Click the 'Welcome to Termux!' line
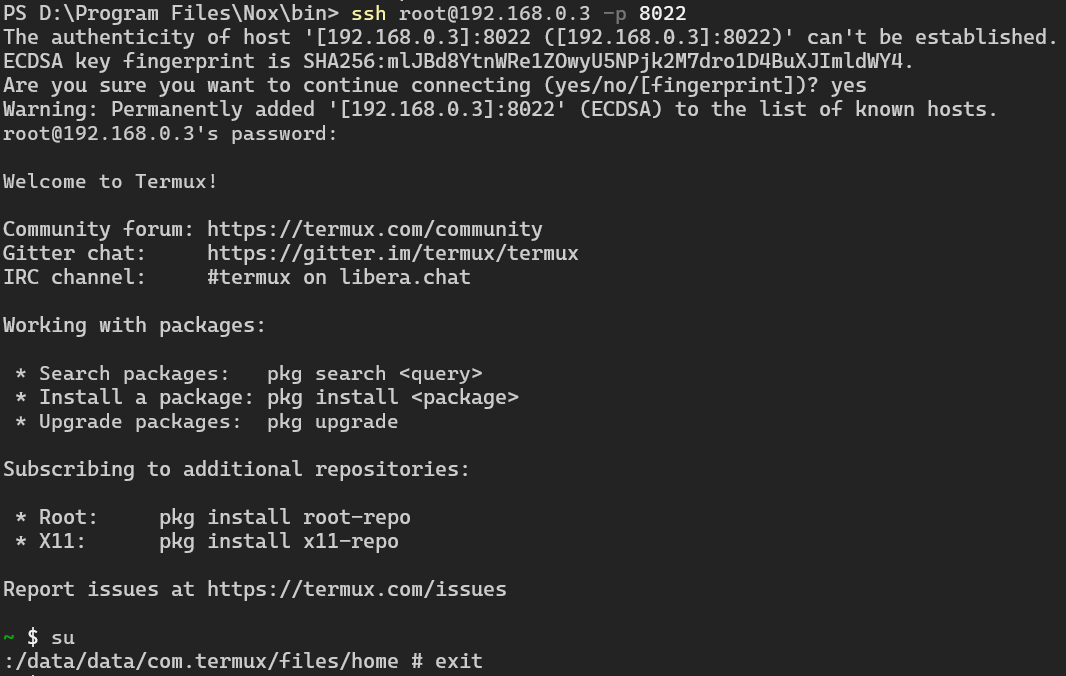This screenshot has height=676, width=1066. (110, 182)
